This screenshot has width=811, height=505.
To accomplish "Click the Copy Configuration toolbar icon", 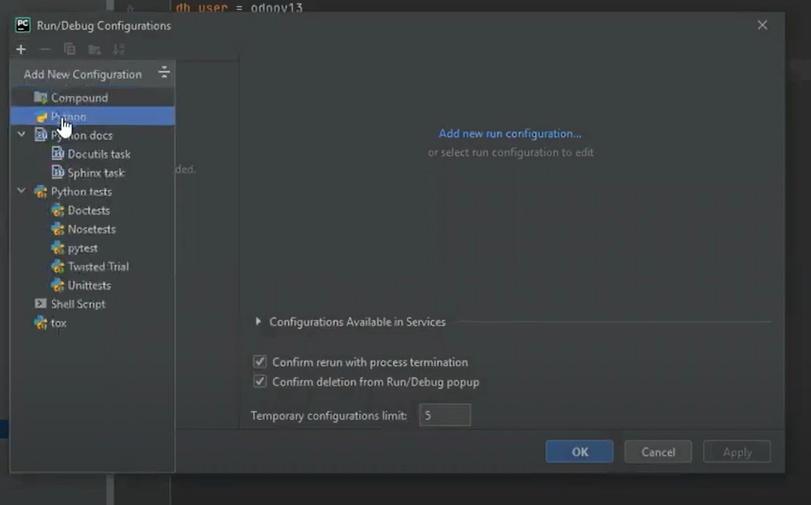I will coord(69,50).
